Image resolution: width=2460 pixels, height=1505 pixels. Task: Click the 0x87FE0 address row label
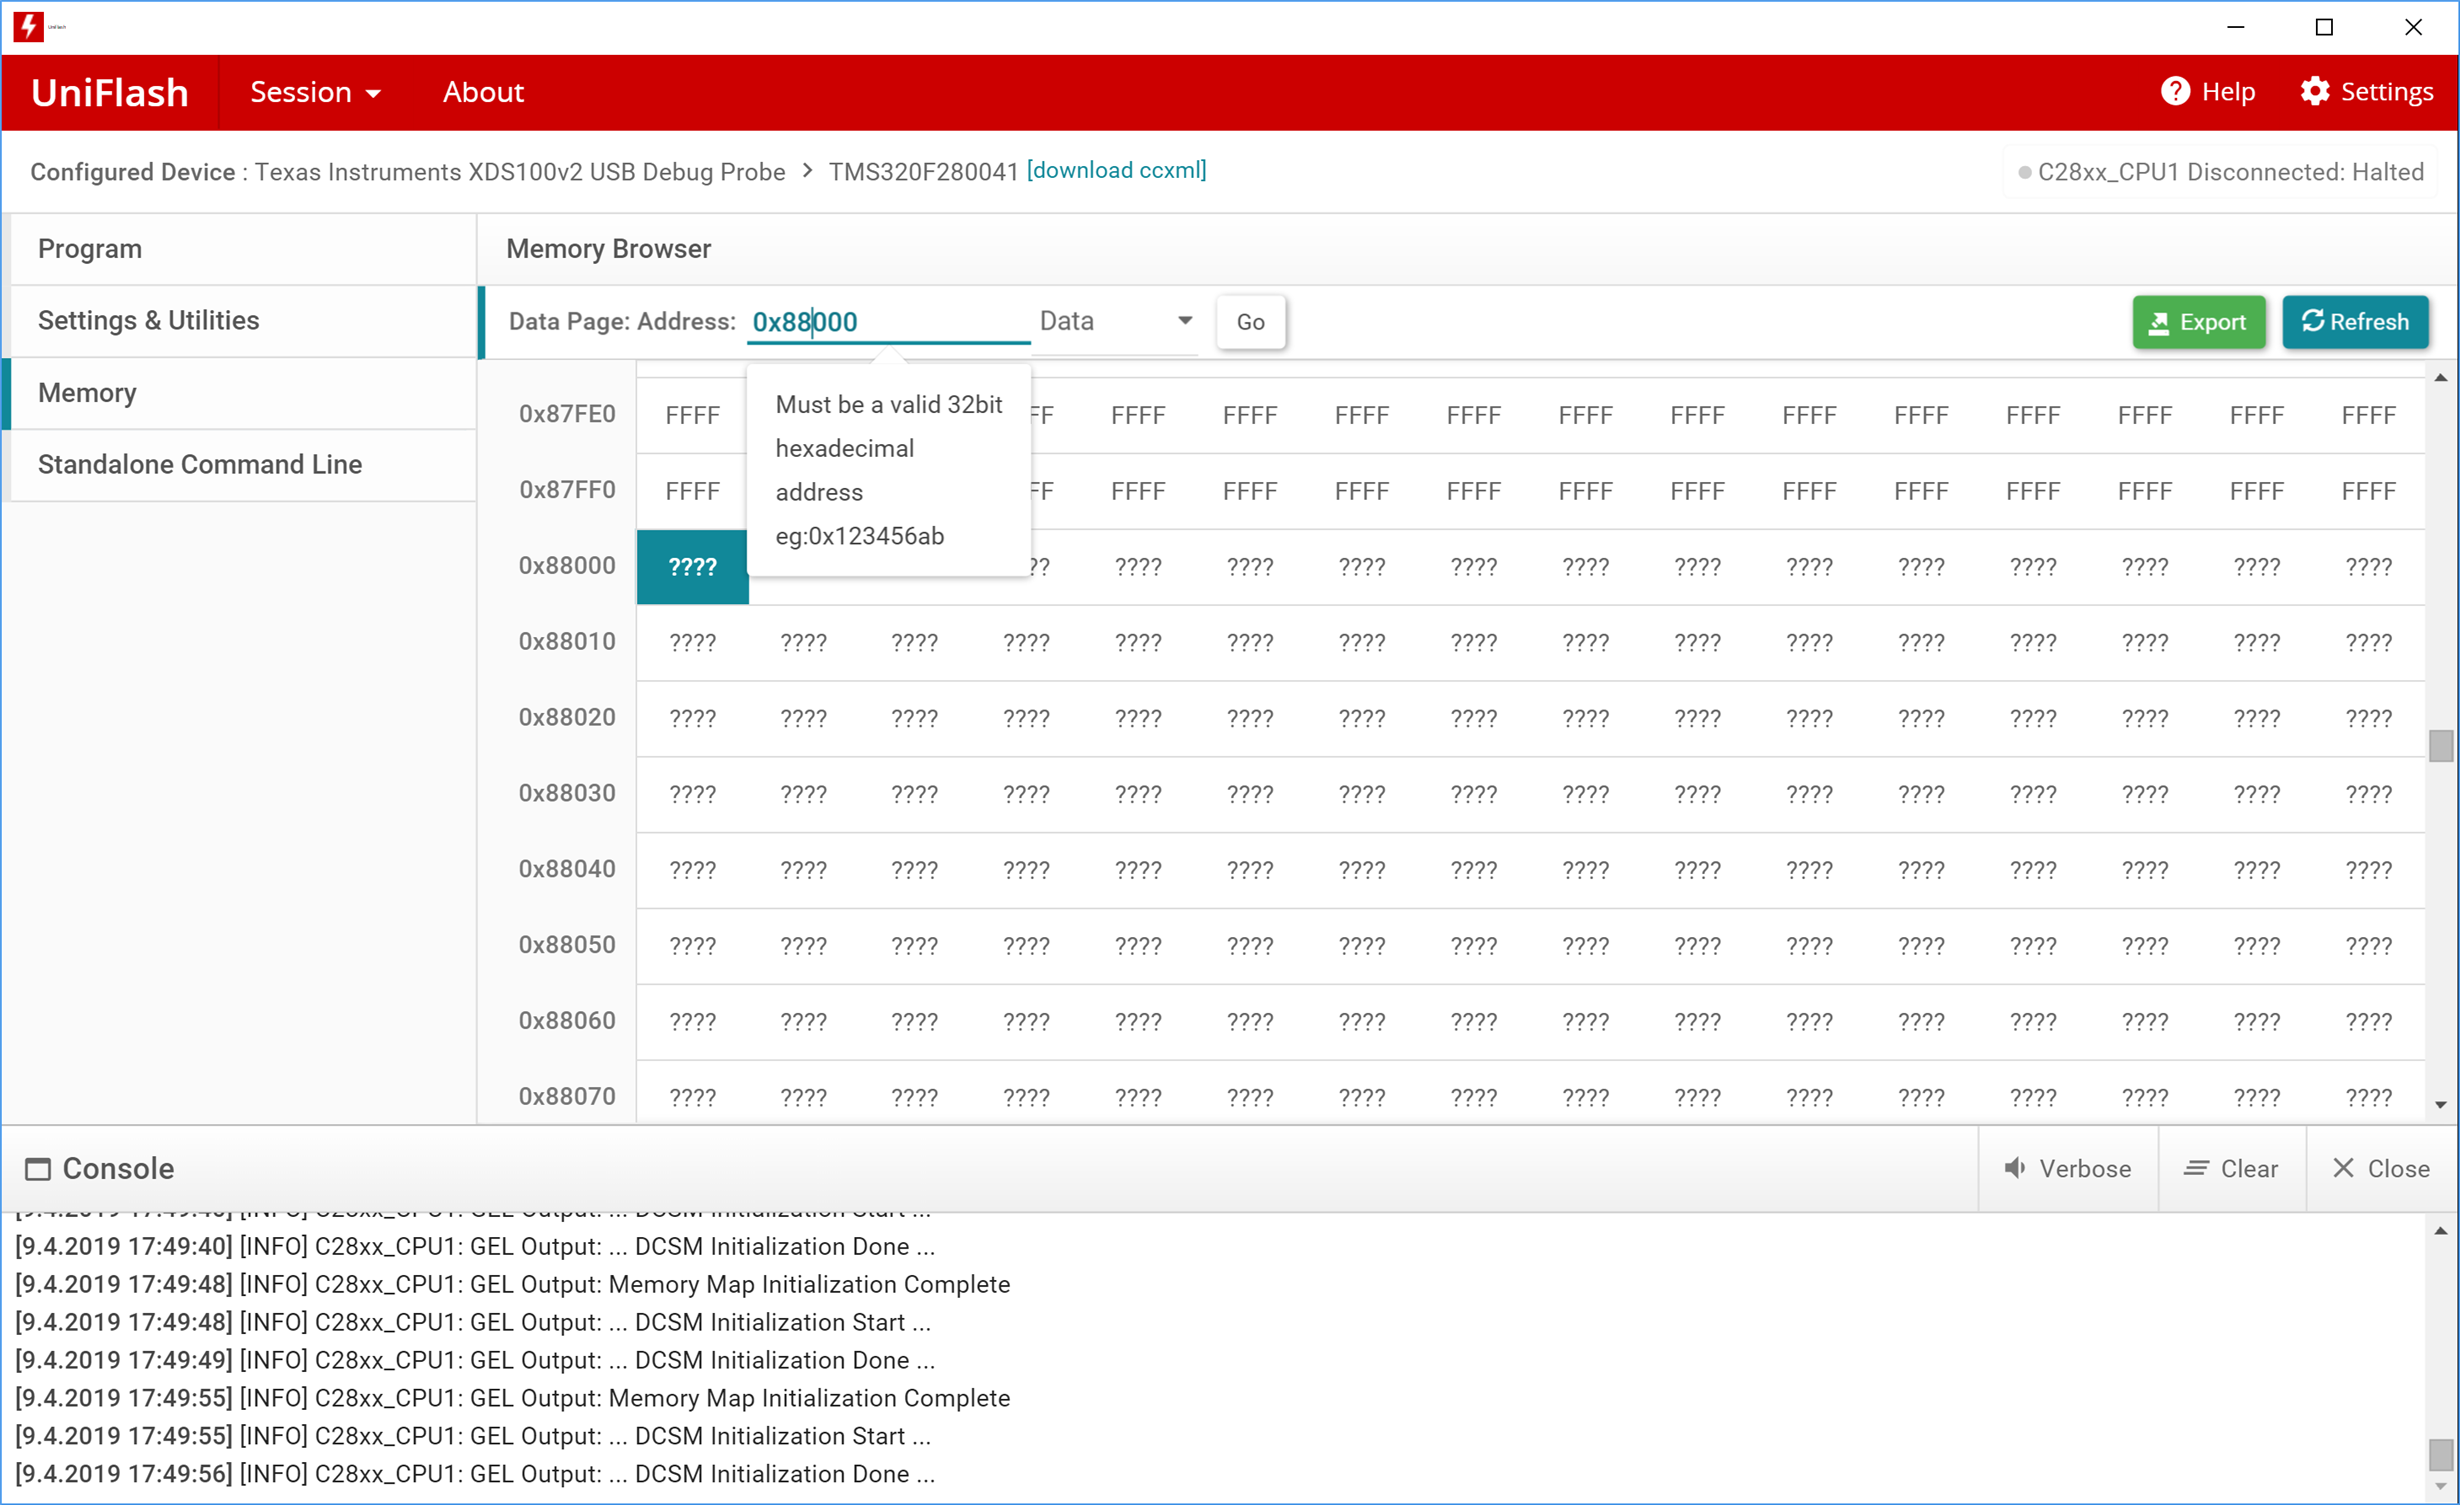(x=567, y=414)
